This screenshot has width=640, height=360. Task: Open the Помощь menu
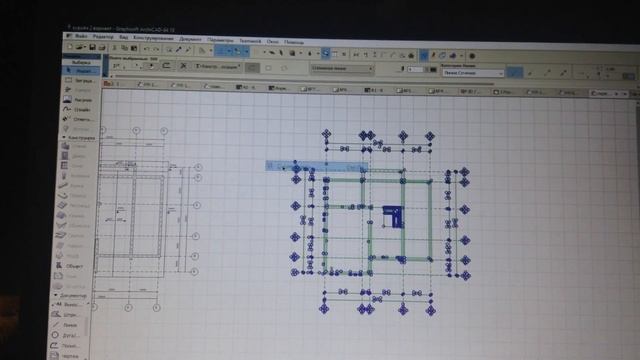[x=294, y=42]
